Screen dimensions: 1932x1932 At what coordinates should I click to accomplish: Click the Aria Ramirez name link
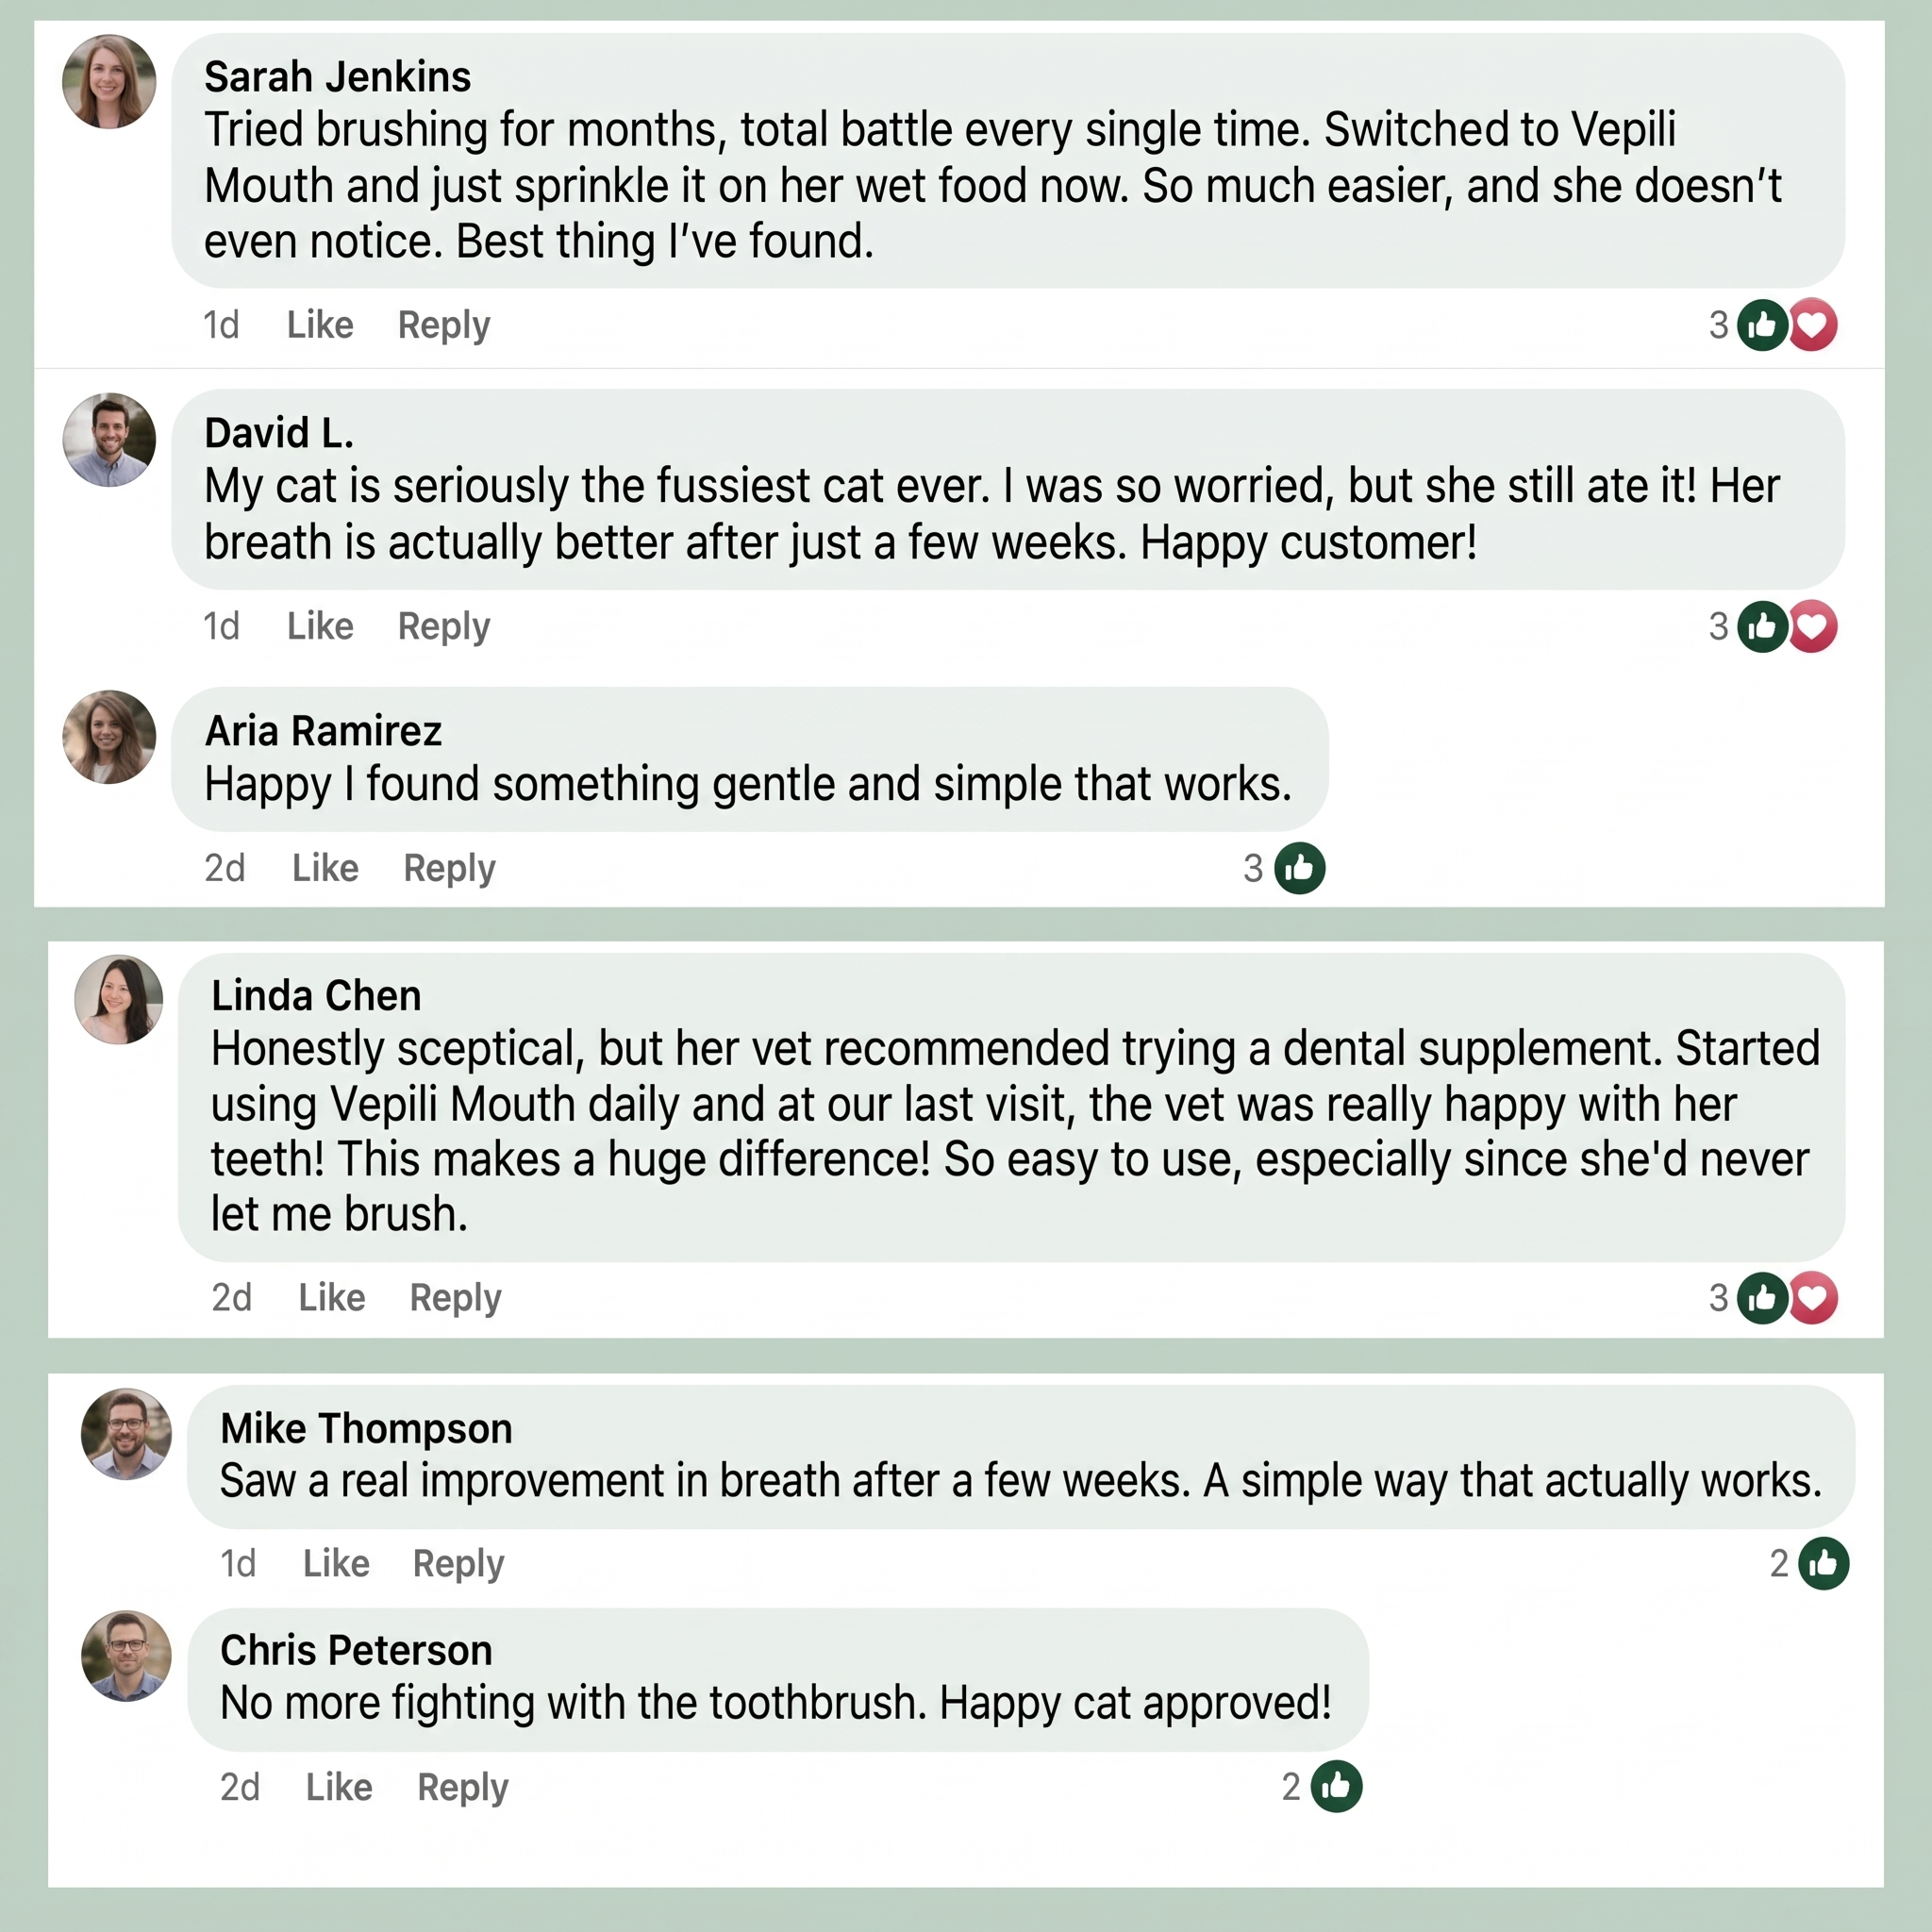323,731
